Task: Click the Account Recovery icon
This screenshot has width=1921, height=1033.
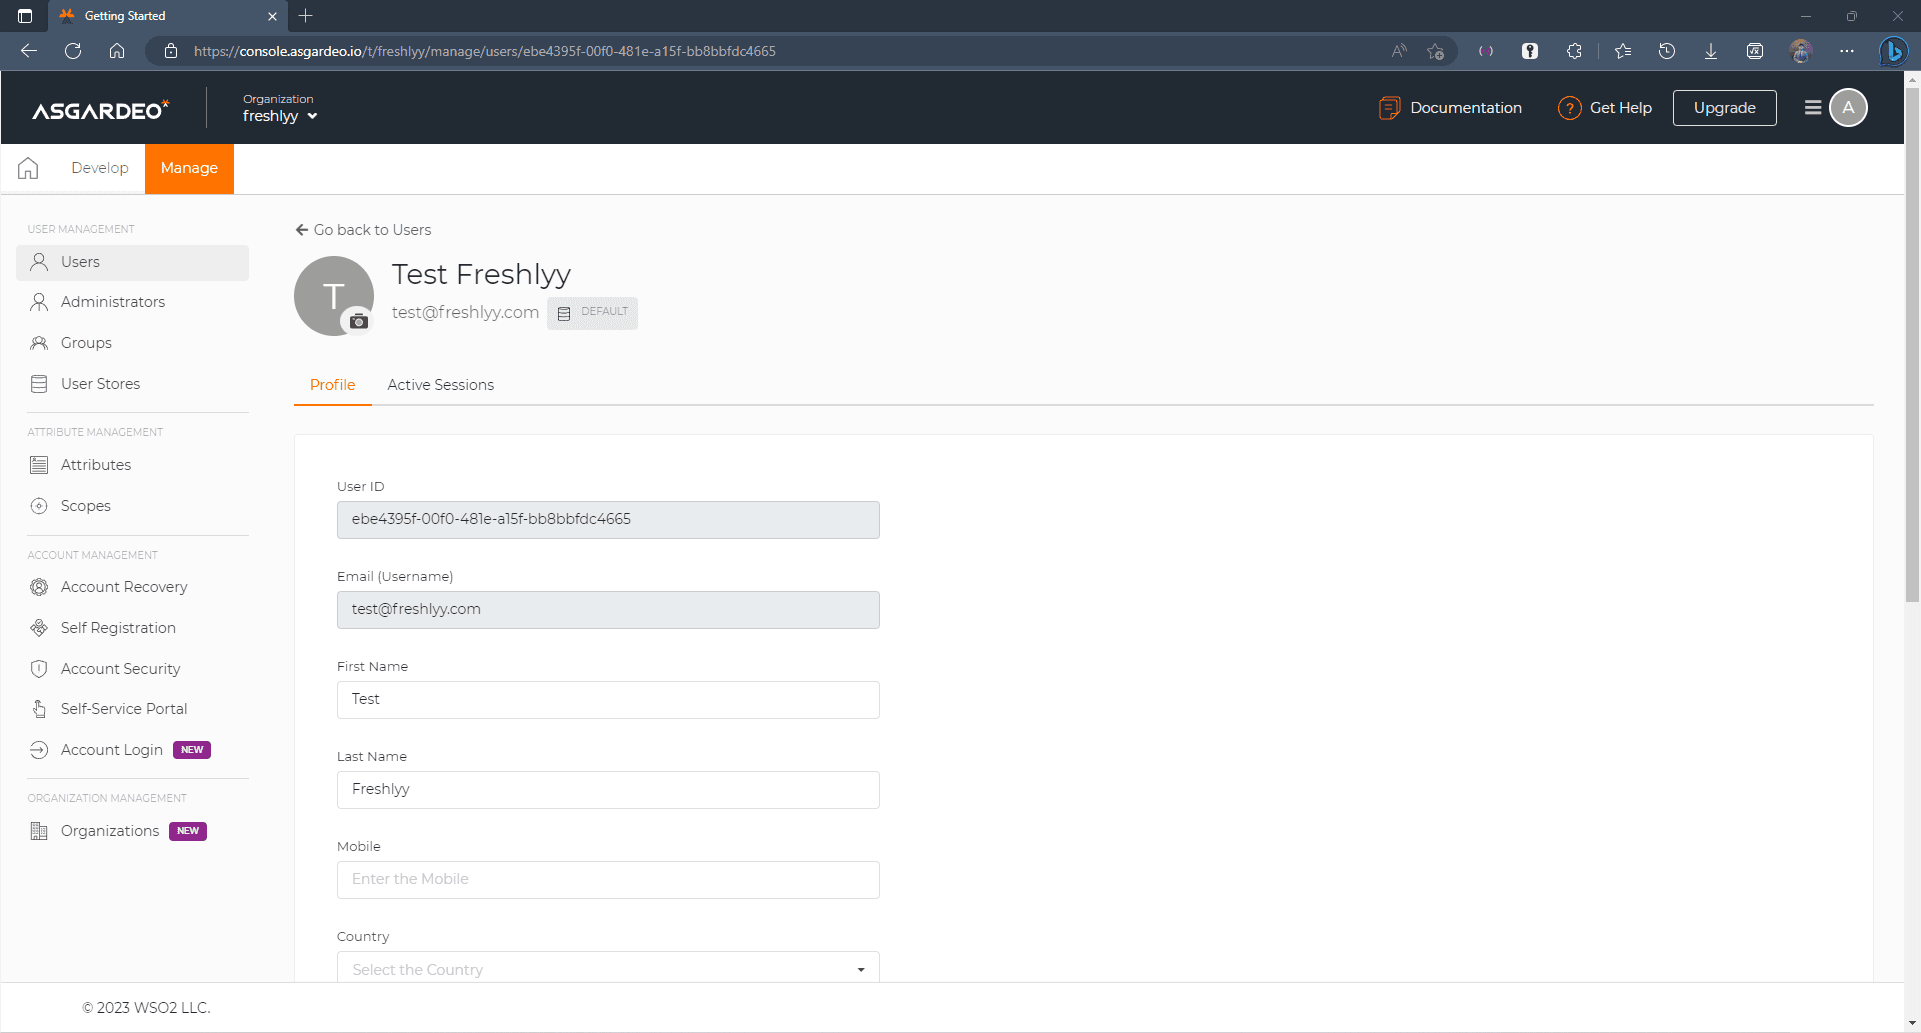Action: point(39,587)
